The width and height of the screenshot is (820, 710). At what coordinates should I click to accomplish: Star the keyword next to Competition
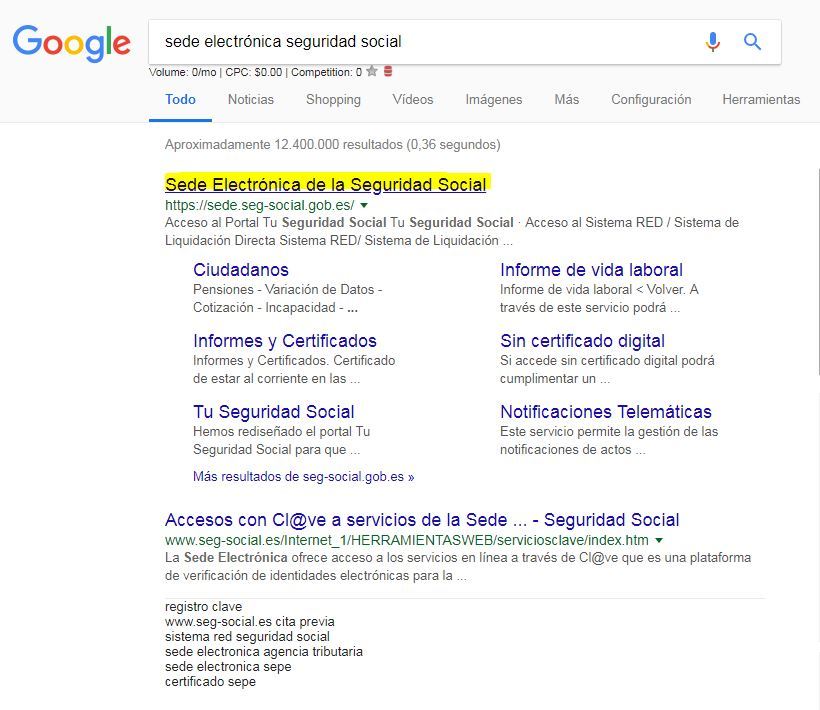pos(372,71)
